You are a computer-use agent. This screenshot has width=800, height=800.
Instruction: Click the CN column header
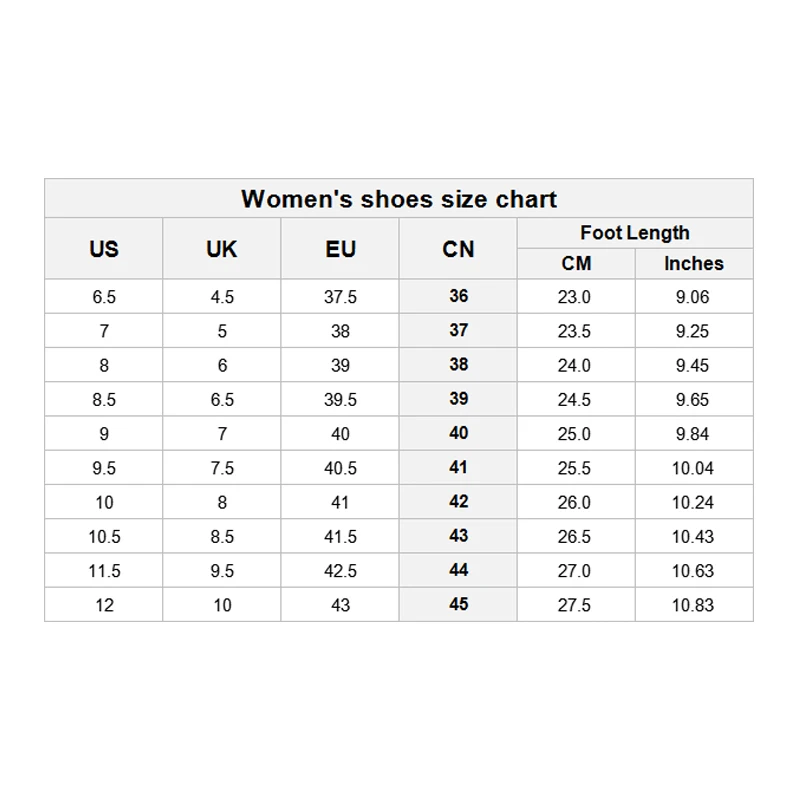point(458,249)
